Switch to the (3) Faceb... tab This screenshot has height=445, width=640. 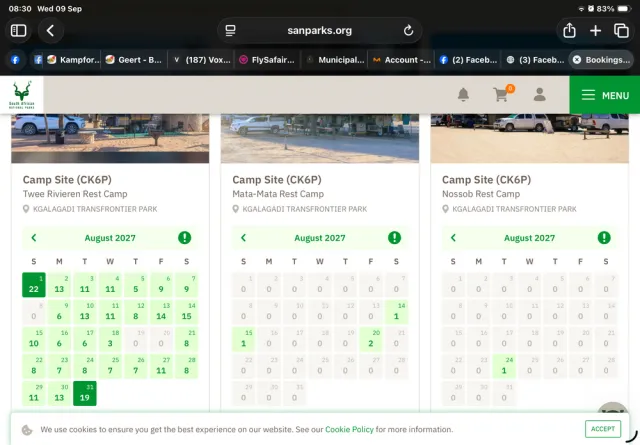pyautogui.click(x=535, y=60)
